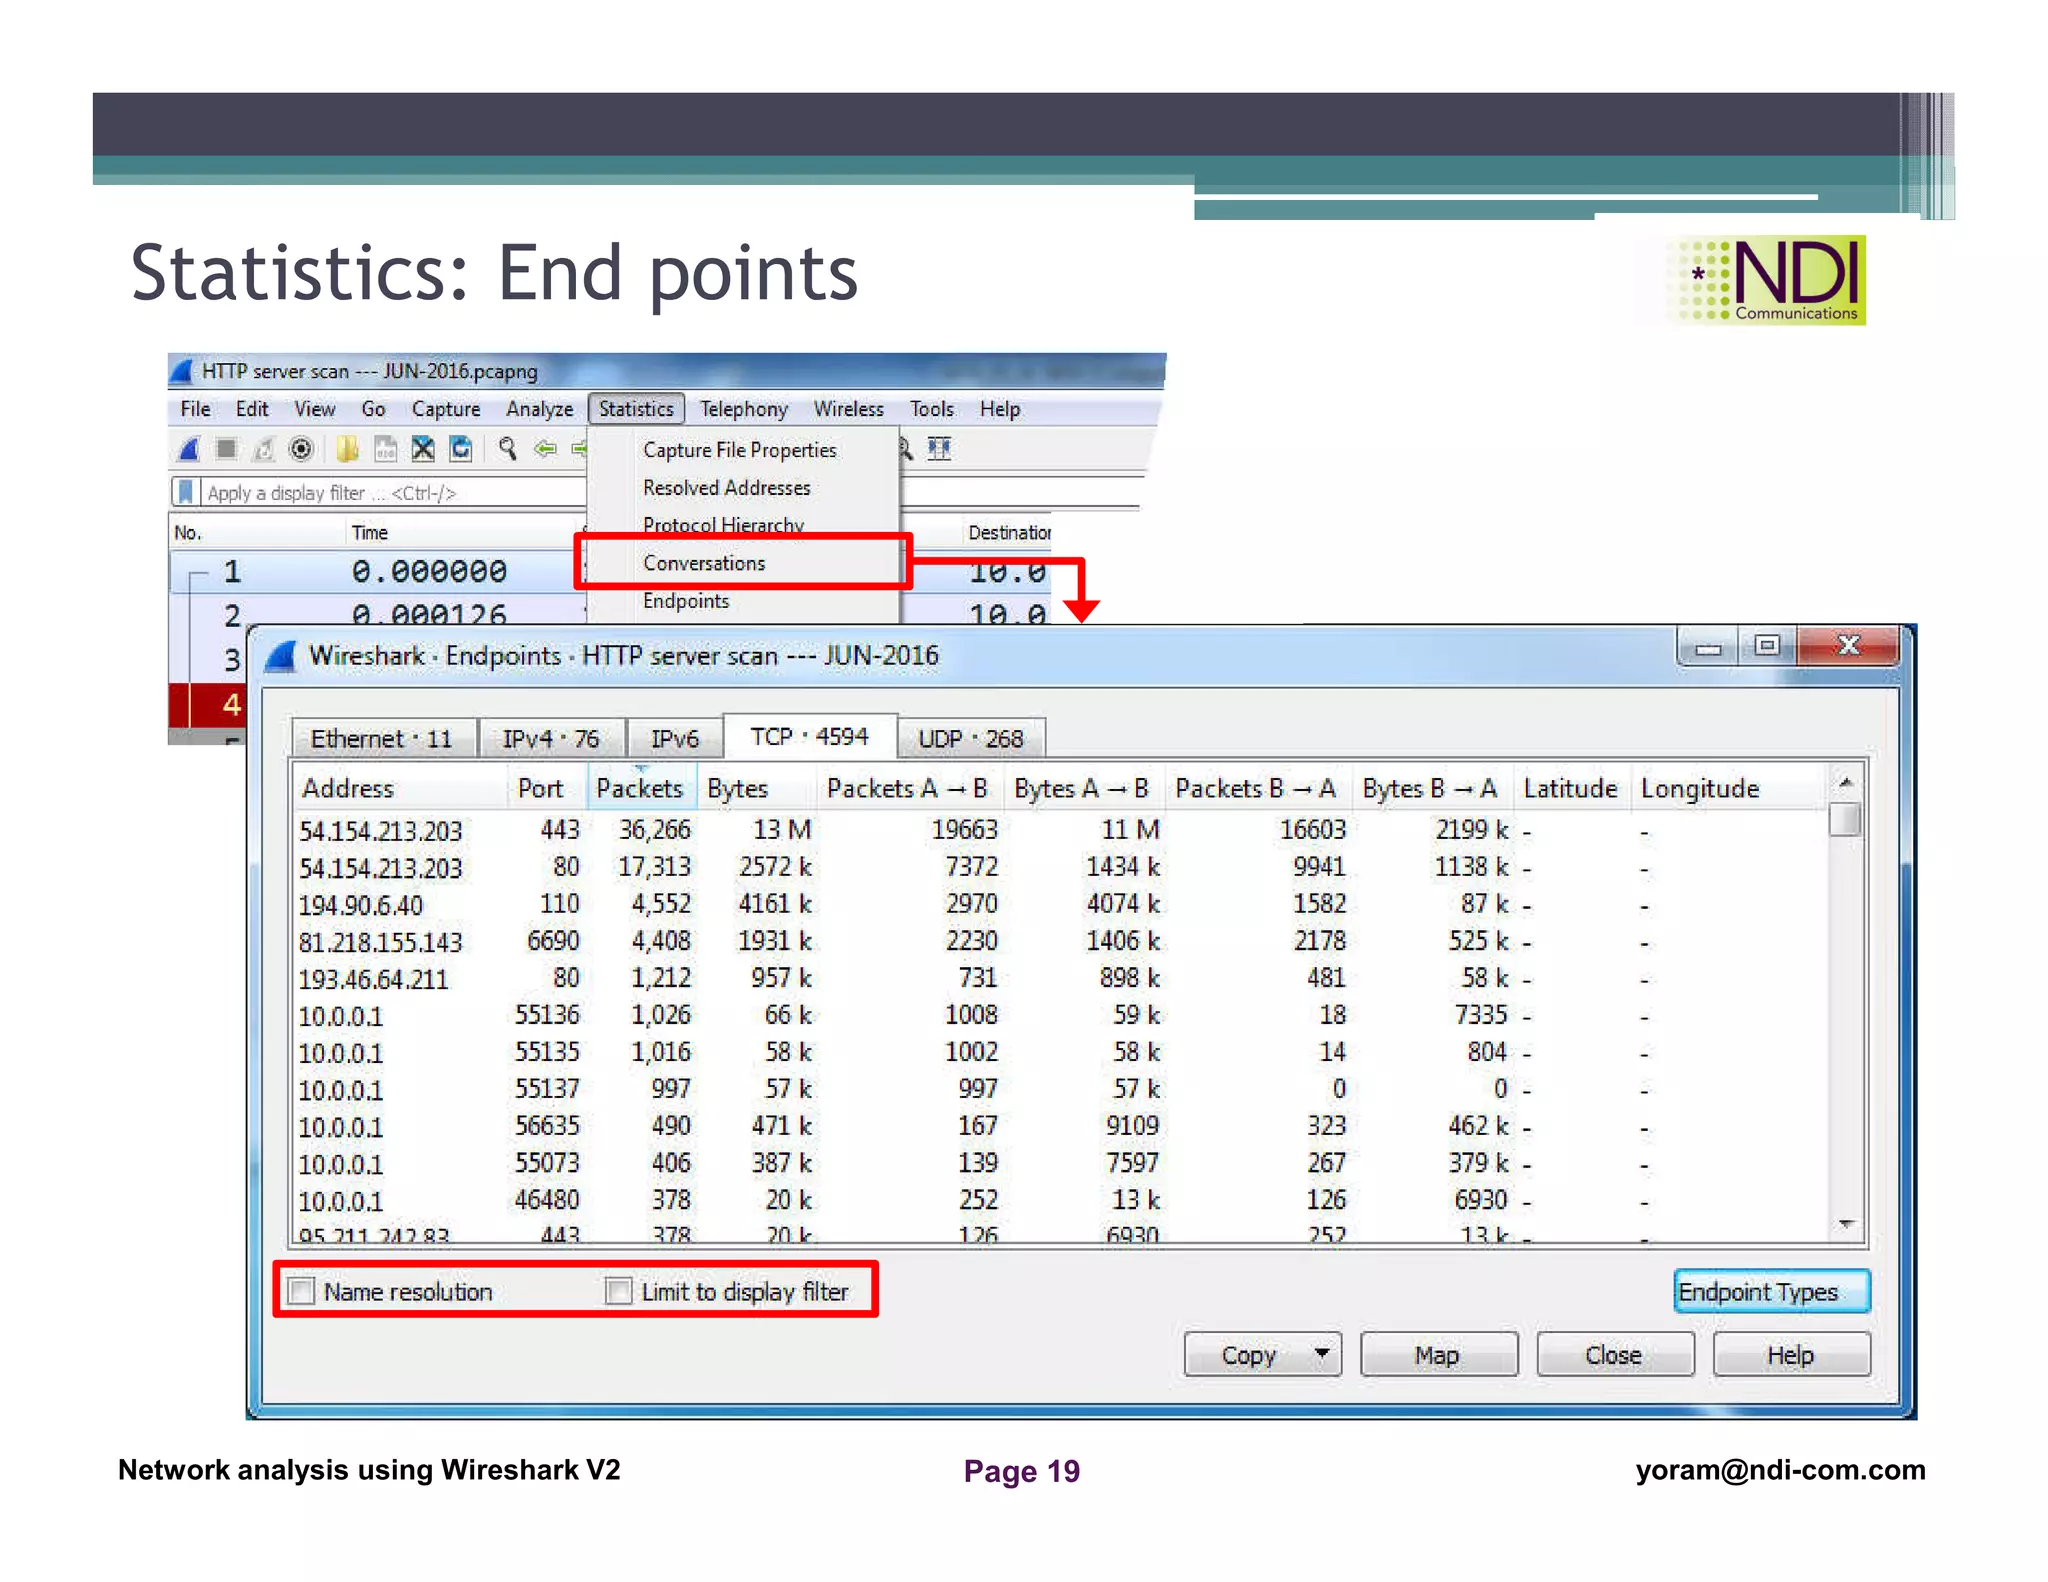
Task: Enable the Name resolution checkbox
Action: click(x=301, y=1291)
